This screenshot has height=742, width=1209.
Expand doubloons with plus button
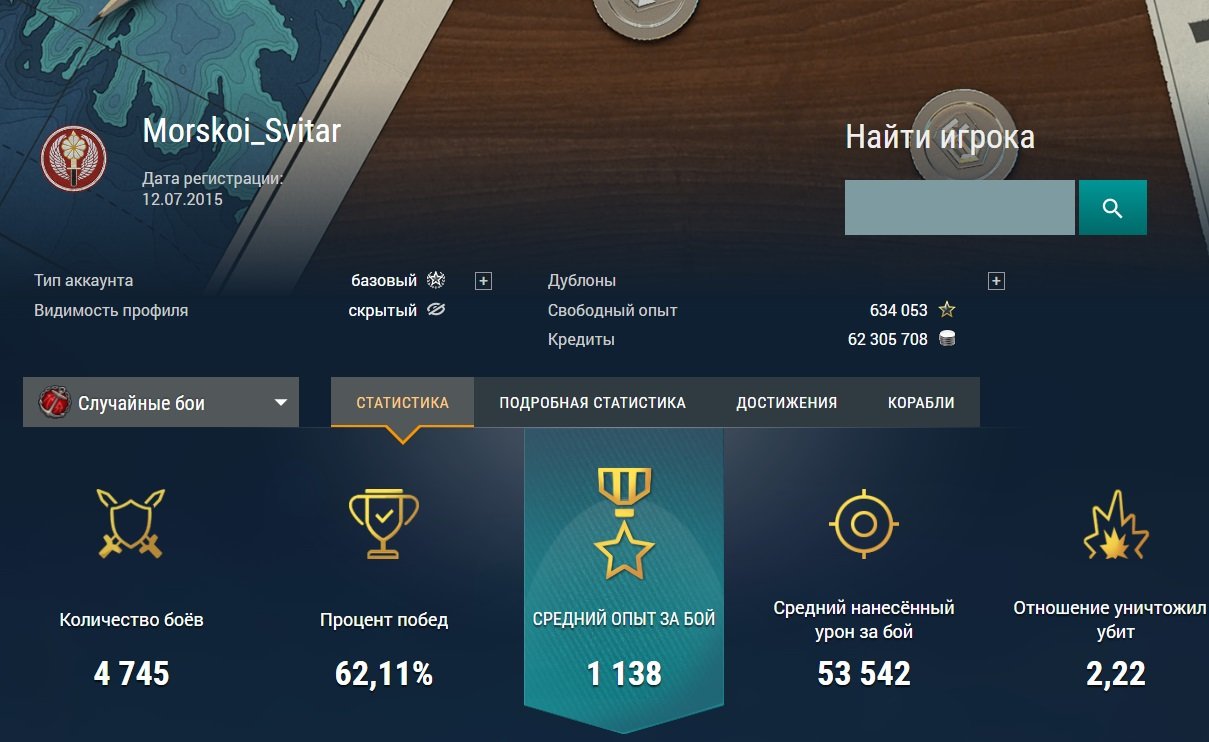[996, 281]
